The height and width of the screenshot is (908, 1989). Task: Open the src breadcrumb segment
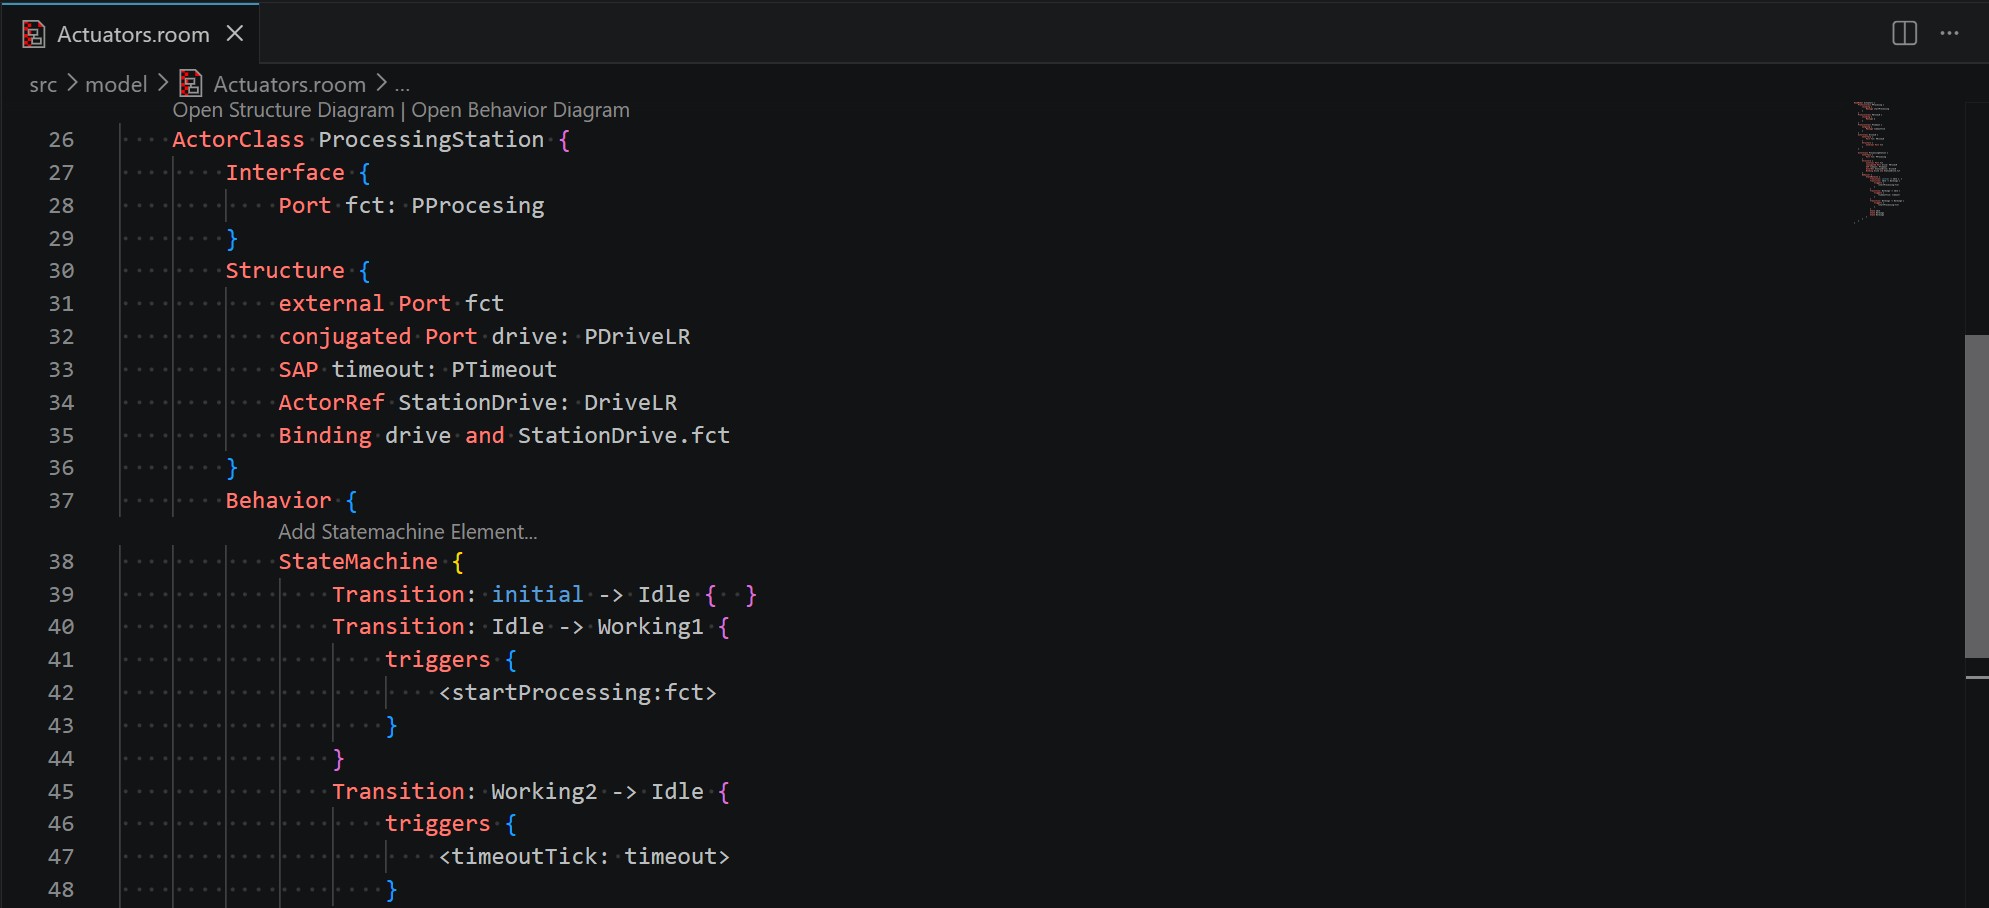(x=43, y=85)
